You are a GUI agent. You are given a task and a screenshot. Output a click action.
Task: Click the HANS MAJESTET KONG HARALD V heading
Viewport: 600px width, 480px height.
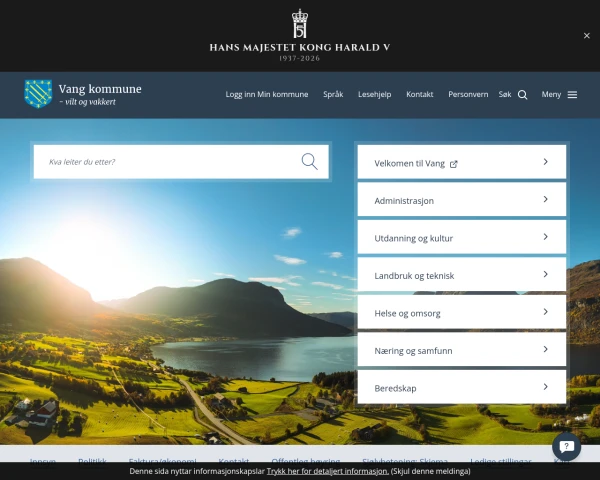[x=300, y=47]
